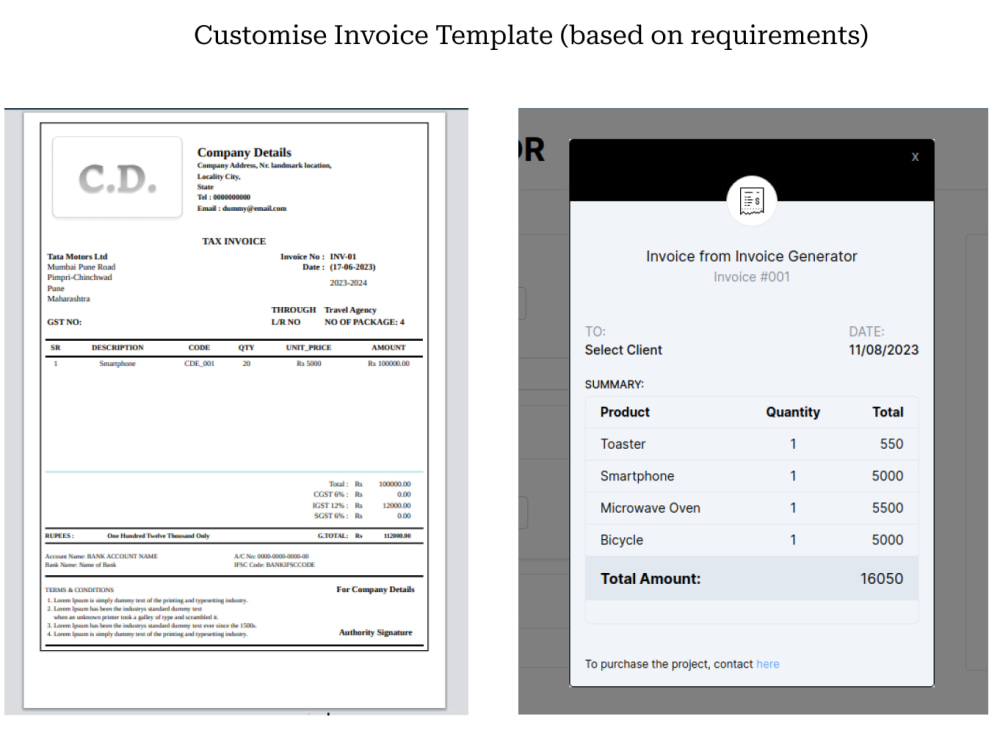Click the receipt icon atop the invoice modal
Screen dimensions: 1000x750
tap(751, 201)
